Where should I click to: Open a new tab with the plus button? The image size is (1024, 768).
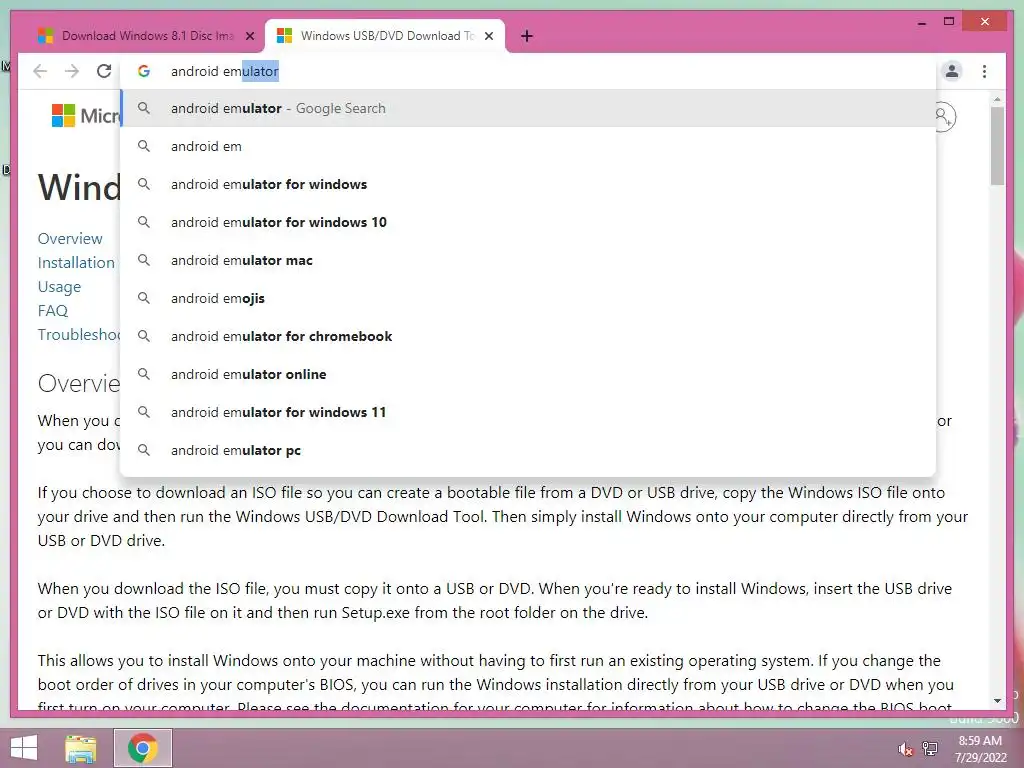[x=527, y=36]
